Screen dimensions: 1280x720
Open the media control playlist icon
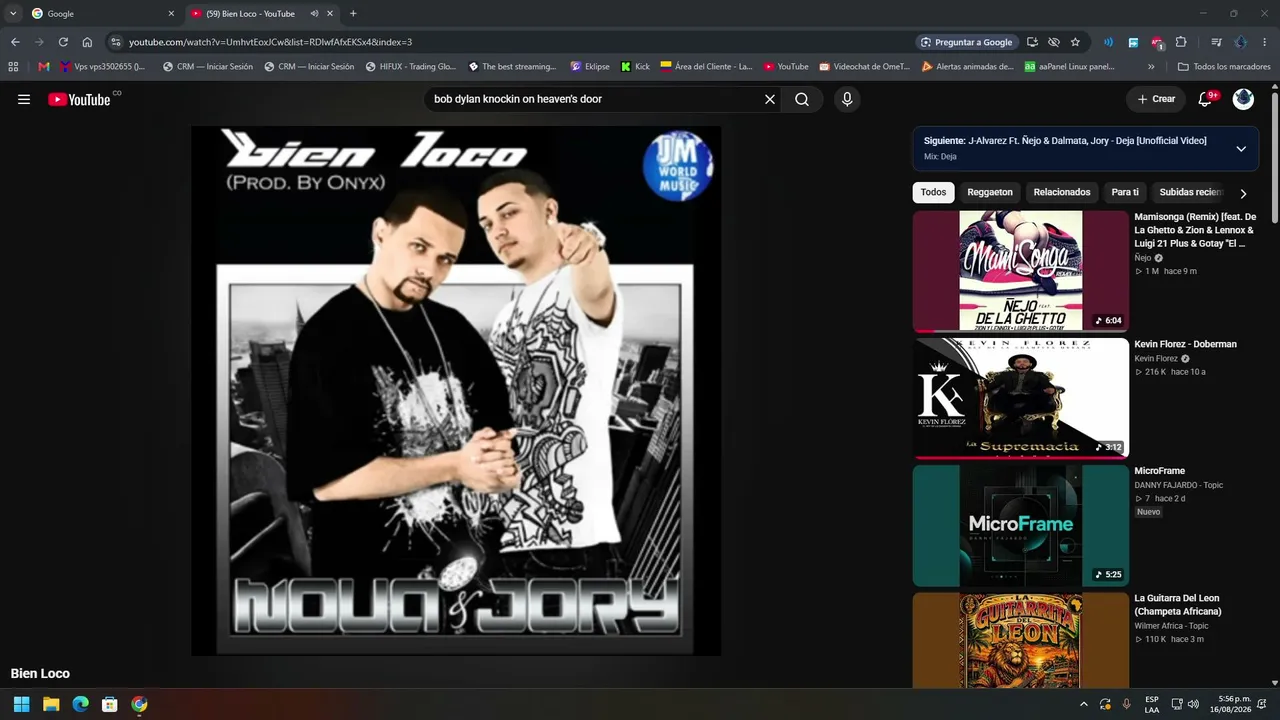click(x=1216, y=42)
